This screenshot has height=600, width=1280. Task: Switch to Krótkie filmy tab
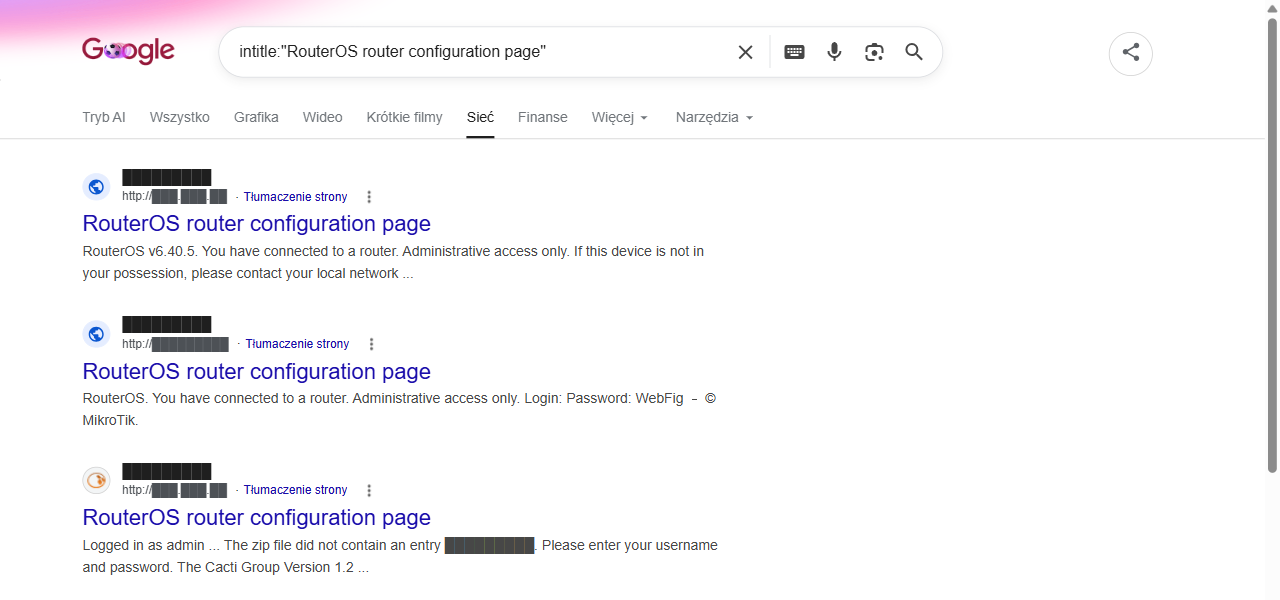(404, 117)
